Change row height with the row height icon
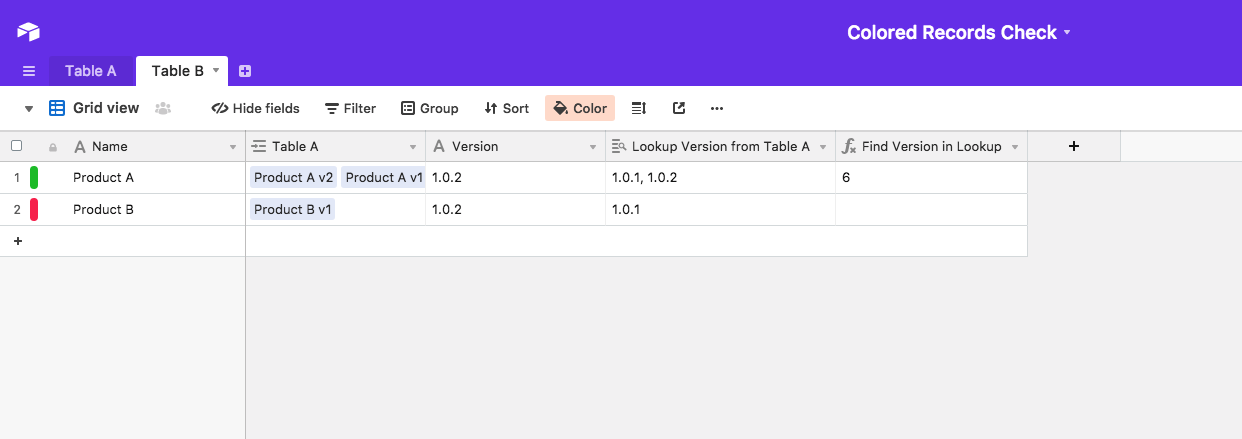 [639, 108]
